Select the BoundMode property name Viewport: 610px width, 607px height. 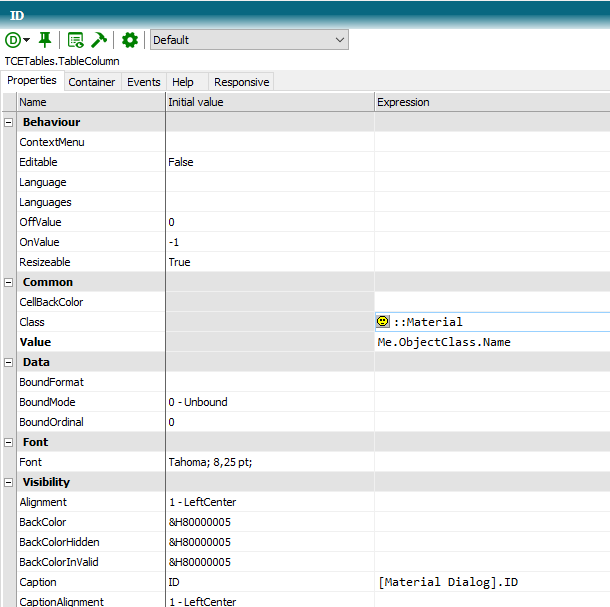[x=47, y=402]
